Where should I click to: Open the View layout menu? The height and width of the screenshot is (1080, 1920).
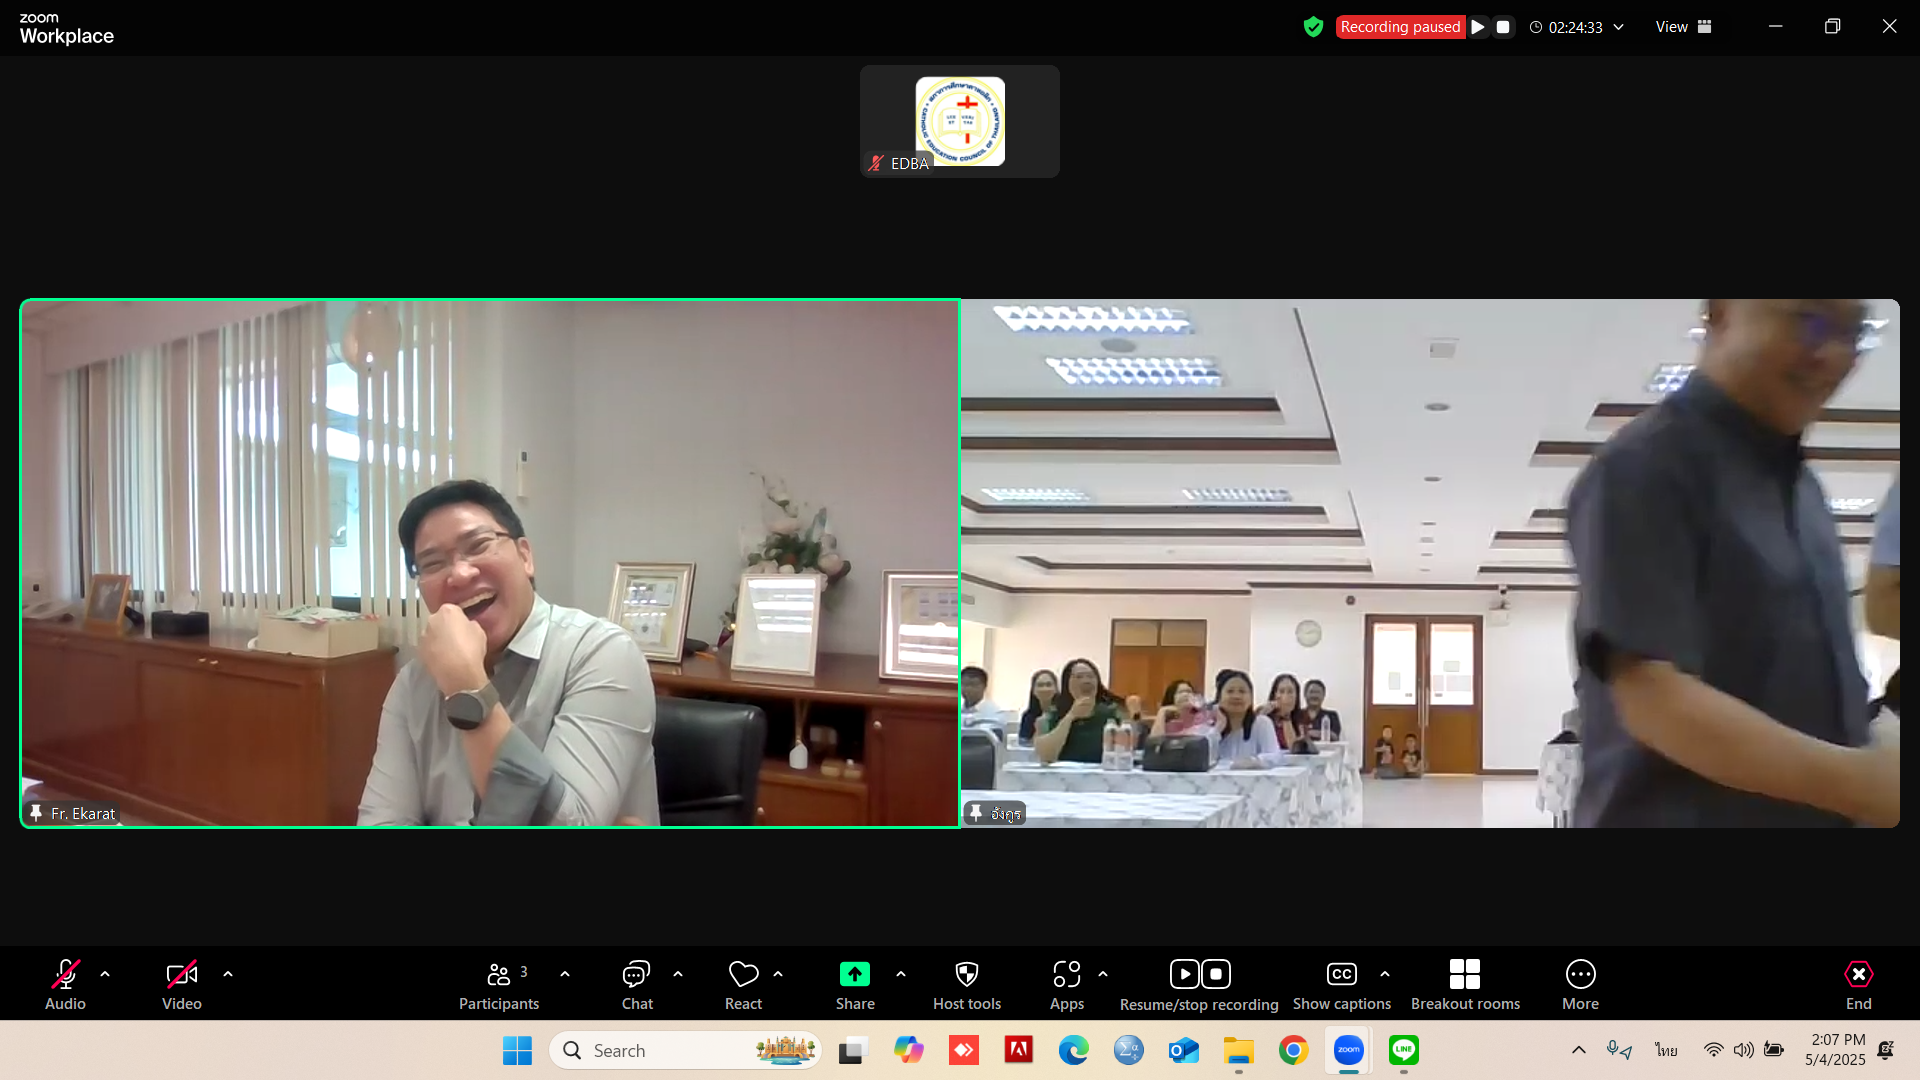point(1683,27)
